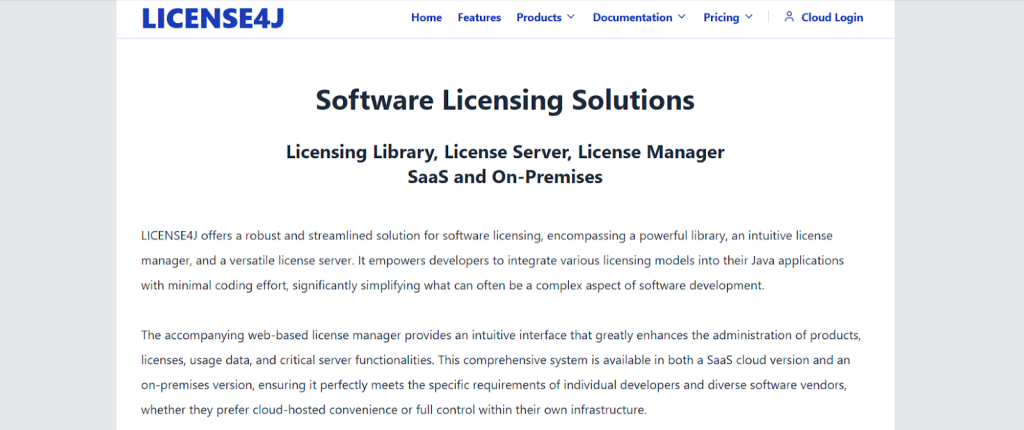
Task: Click the line starting 'manager, and a versatile license server'
Action: [x=492, y=260]
